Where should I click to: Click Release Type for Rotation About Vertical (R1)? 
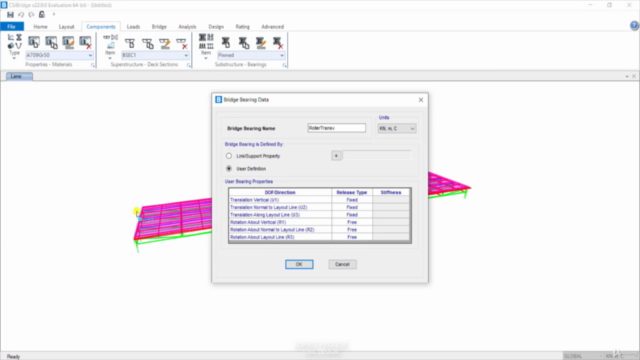[352, 222]
